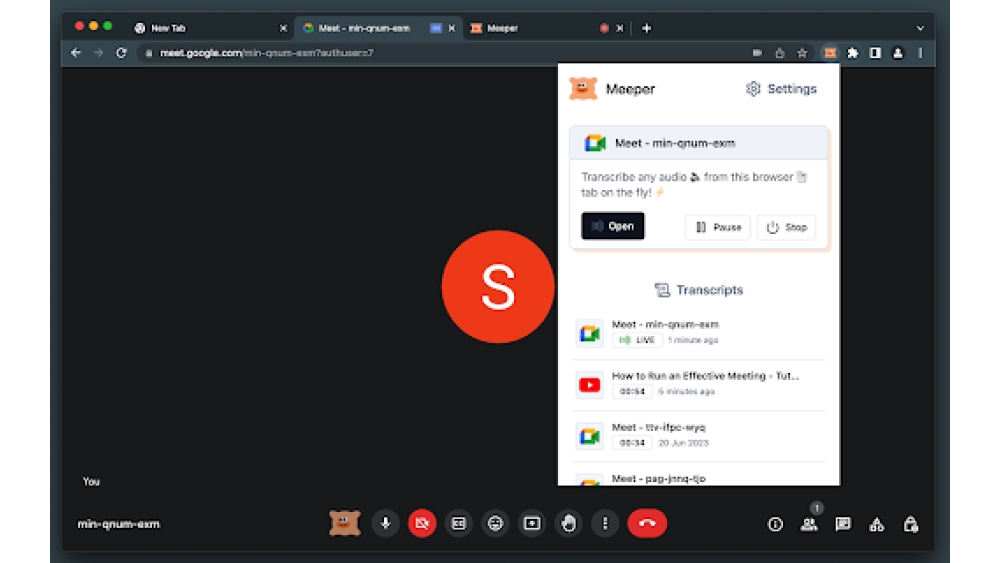
Task: Turn on the camera in Meet
Action: 422,523
